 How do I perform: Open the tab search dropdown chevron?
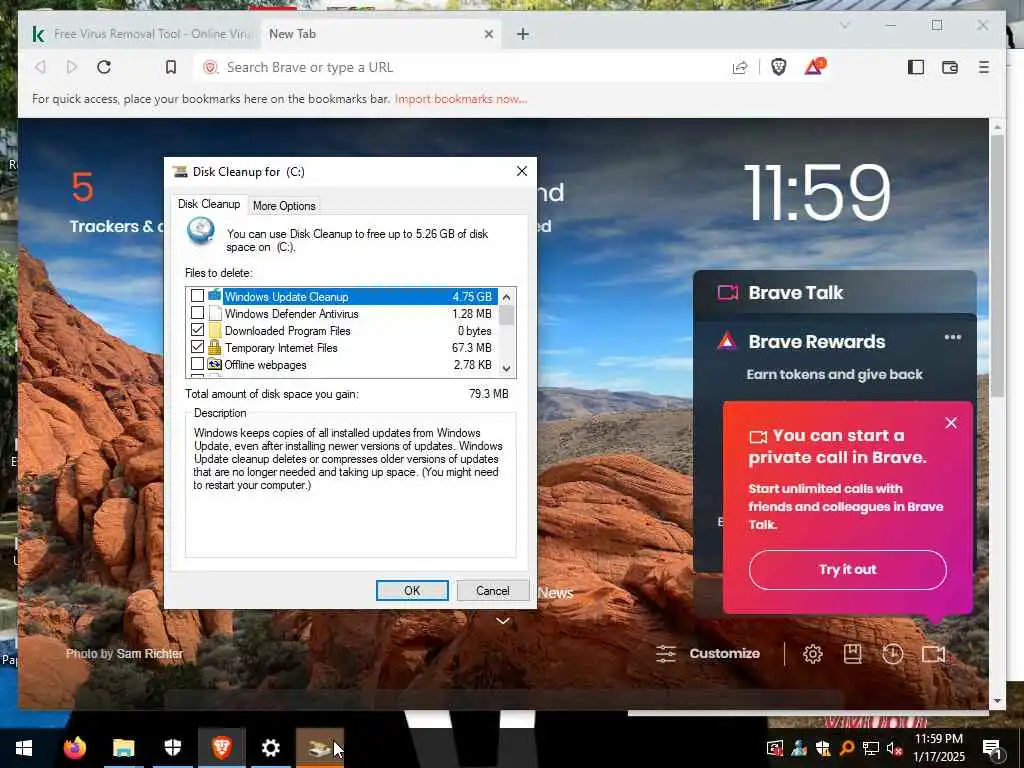click(844, 25)
